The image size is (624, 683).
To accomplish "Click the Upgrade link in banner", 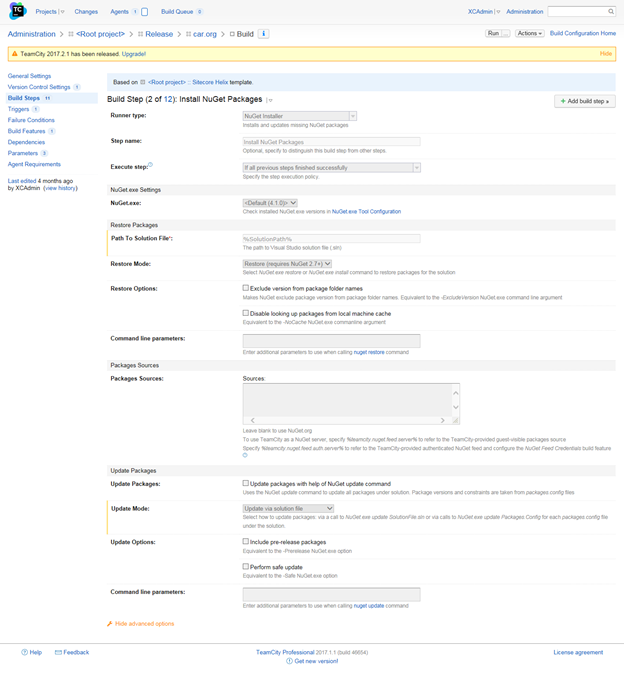I will pyautogui.click(x=134, y=54).
